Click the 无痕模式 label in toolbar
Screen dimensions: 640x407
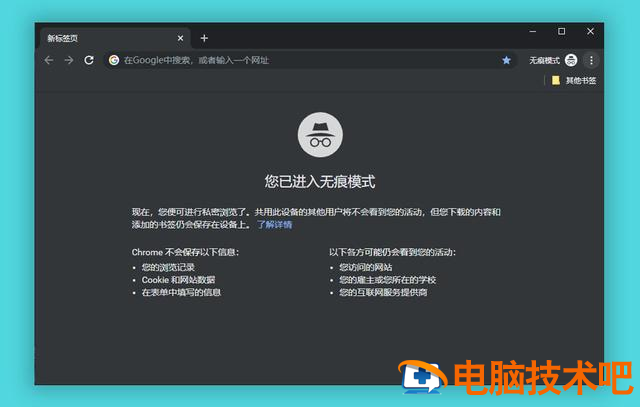coord(544,60)
